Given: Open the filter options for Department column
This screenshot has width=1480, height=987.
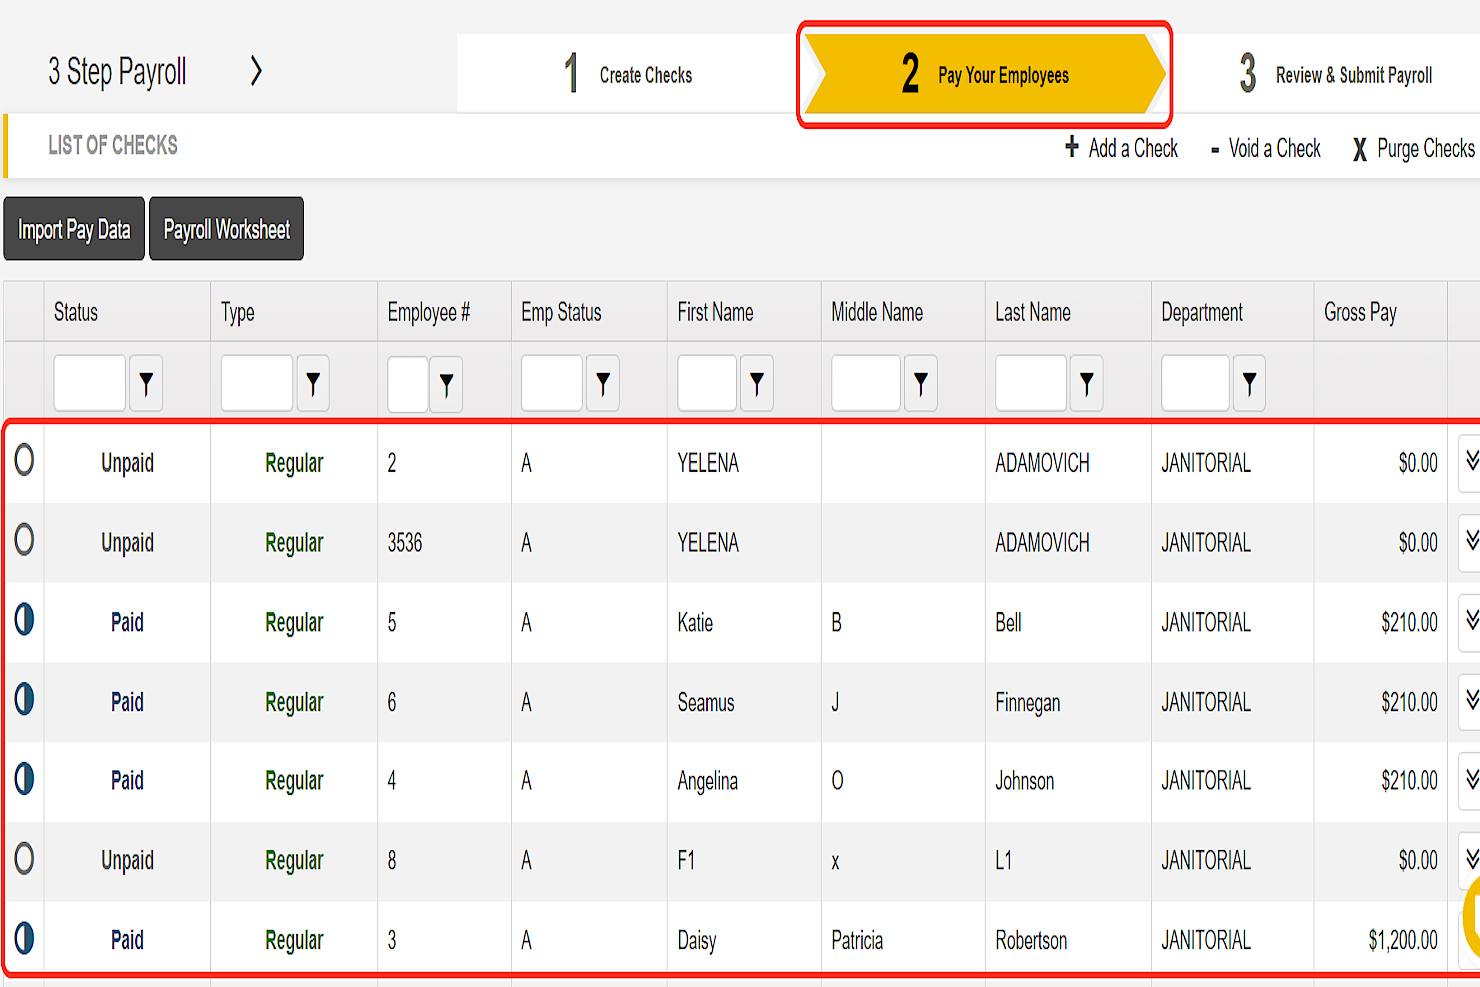Looking at the screenshot, I should pyautogui.click(x=1249, y=383).
